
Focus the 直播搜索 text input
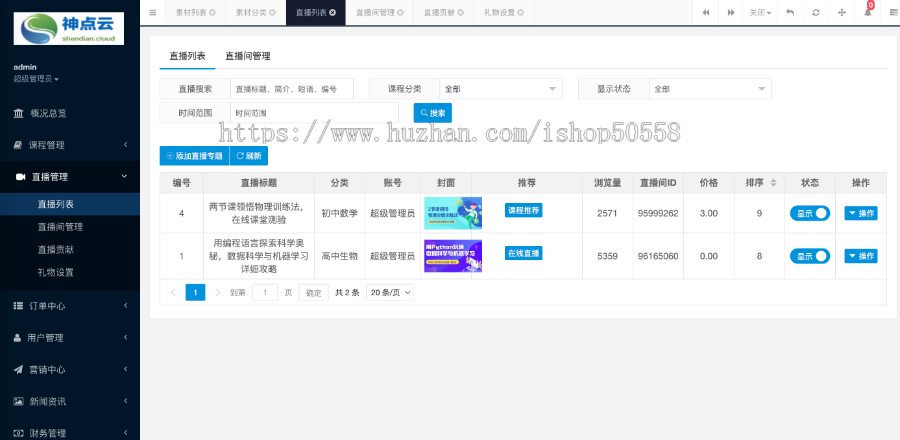coord(292,89)
